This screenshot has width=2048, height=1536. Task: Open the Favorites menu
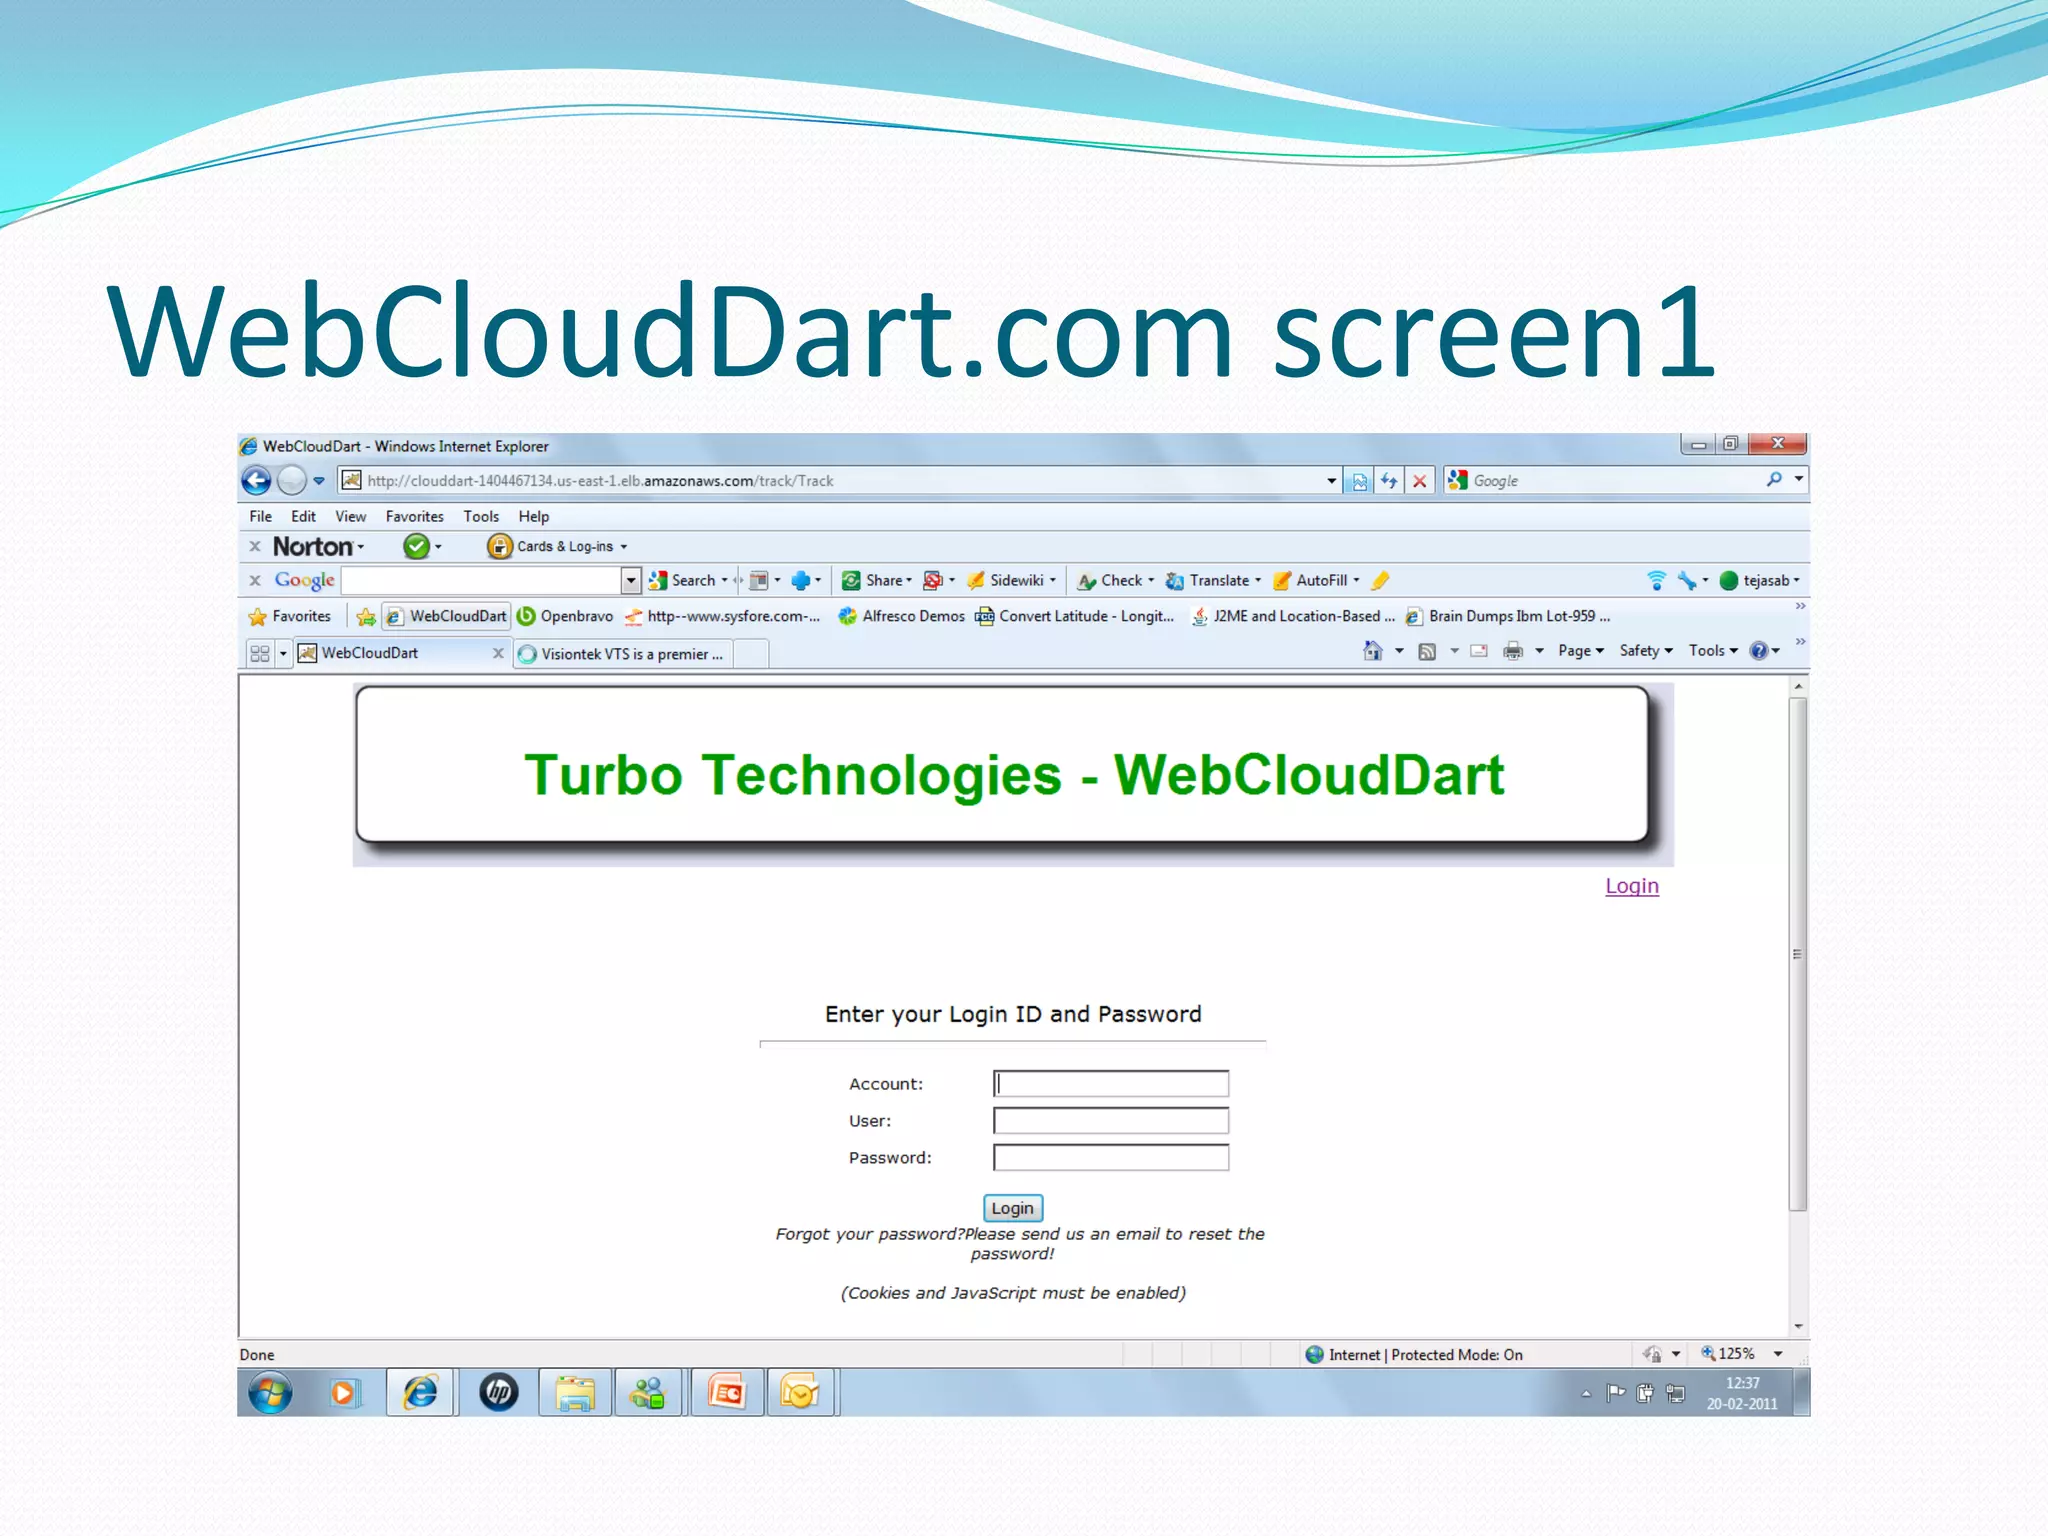[x=414, y=516]
